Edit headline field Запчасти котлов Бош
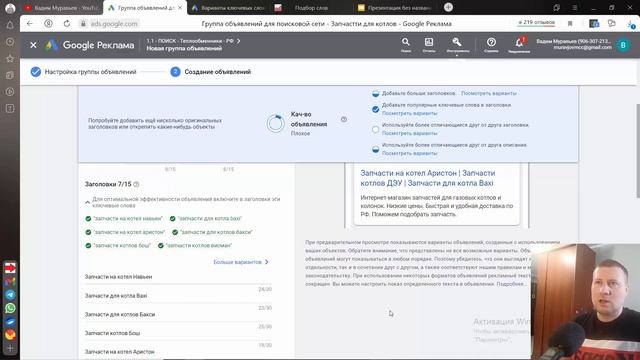The height and width of the screenshot is (360, 640). pyautogui.click(x=178, y=333)
